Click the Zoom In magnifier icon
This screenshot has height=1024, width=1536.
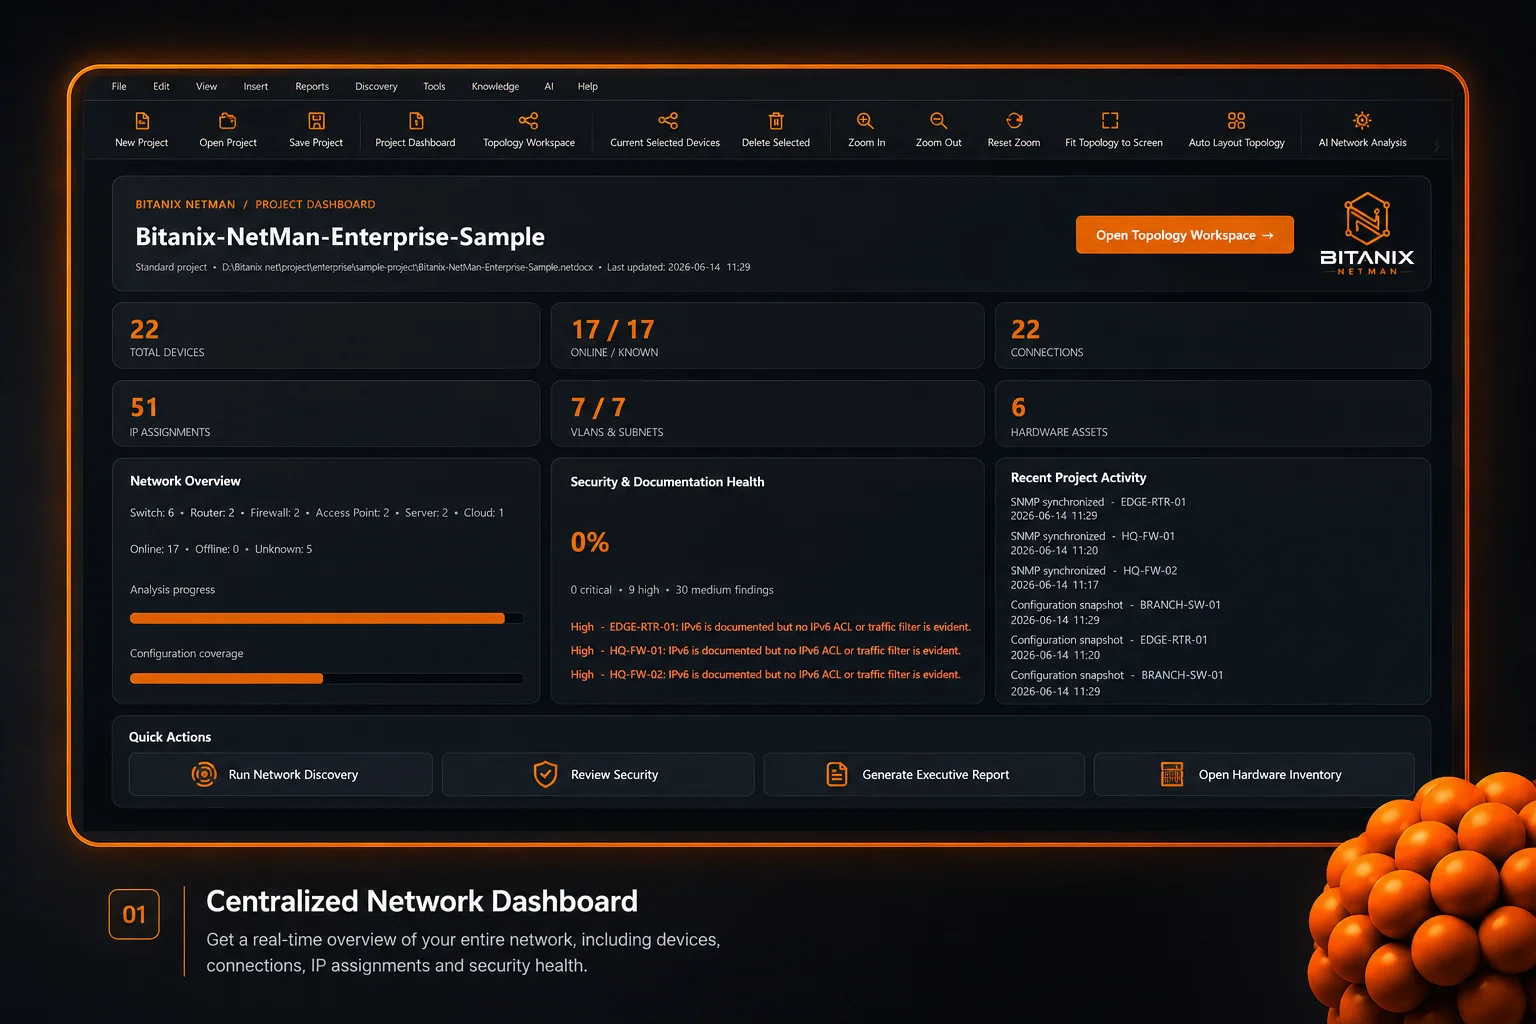tap(866, 121)
